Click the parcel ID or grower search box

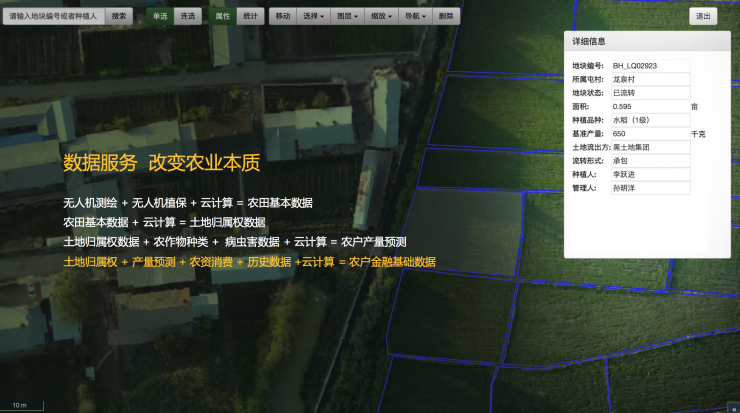pyautogui.click(x=53, y=16)
